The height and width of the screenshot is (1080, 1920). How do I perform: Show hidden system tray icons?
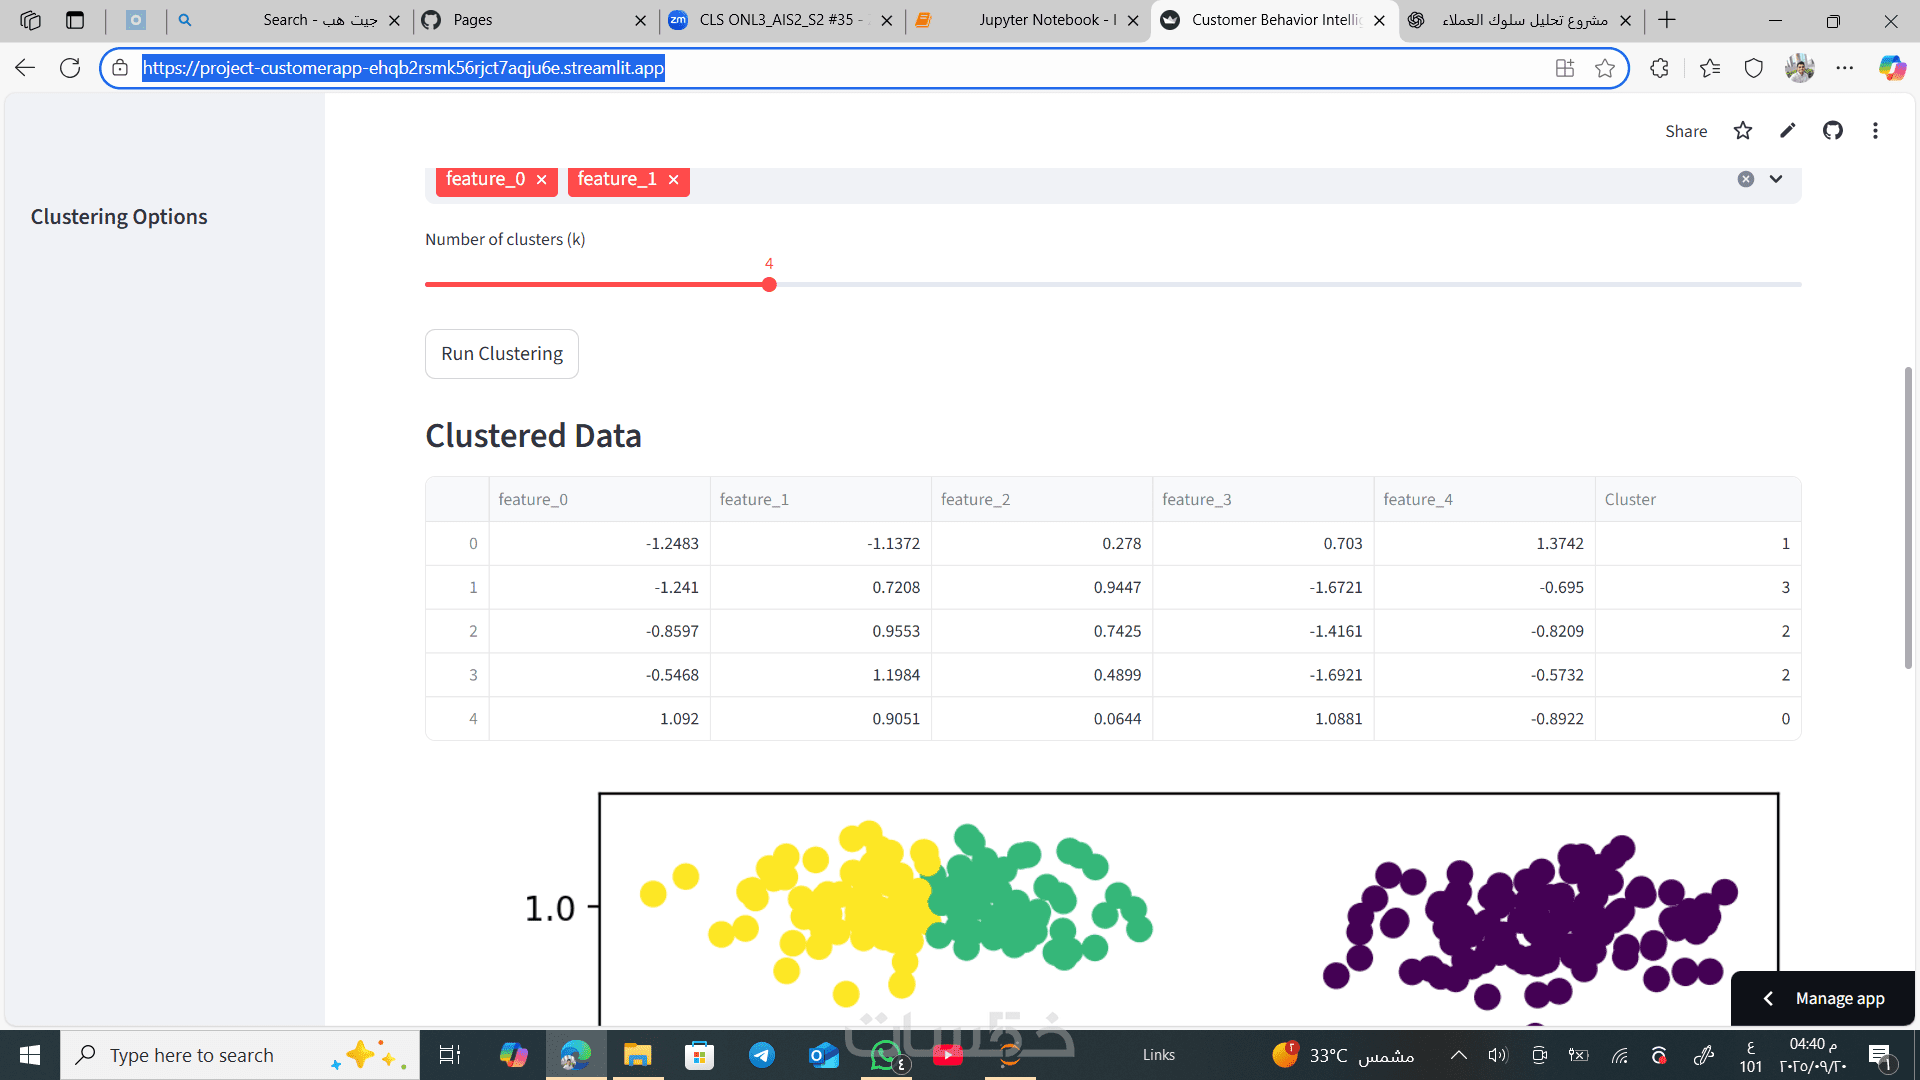[1458, 1055]
